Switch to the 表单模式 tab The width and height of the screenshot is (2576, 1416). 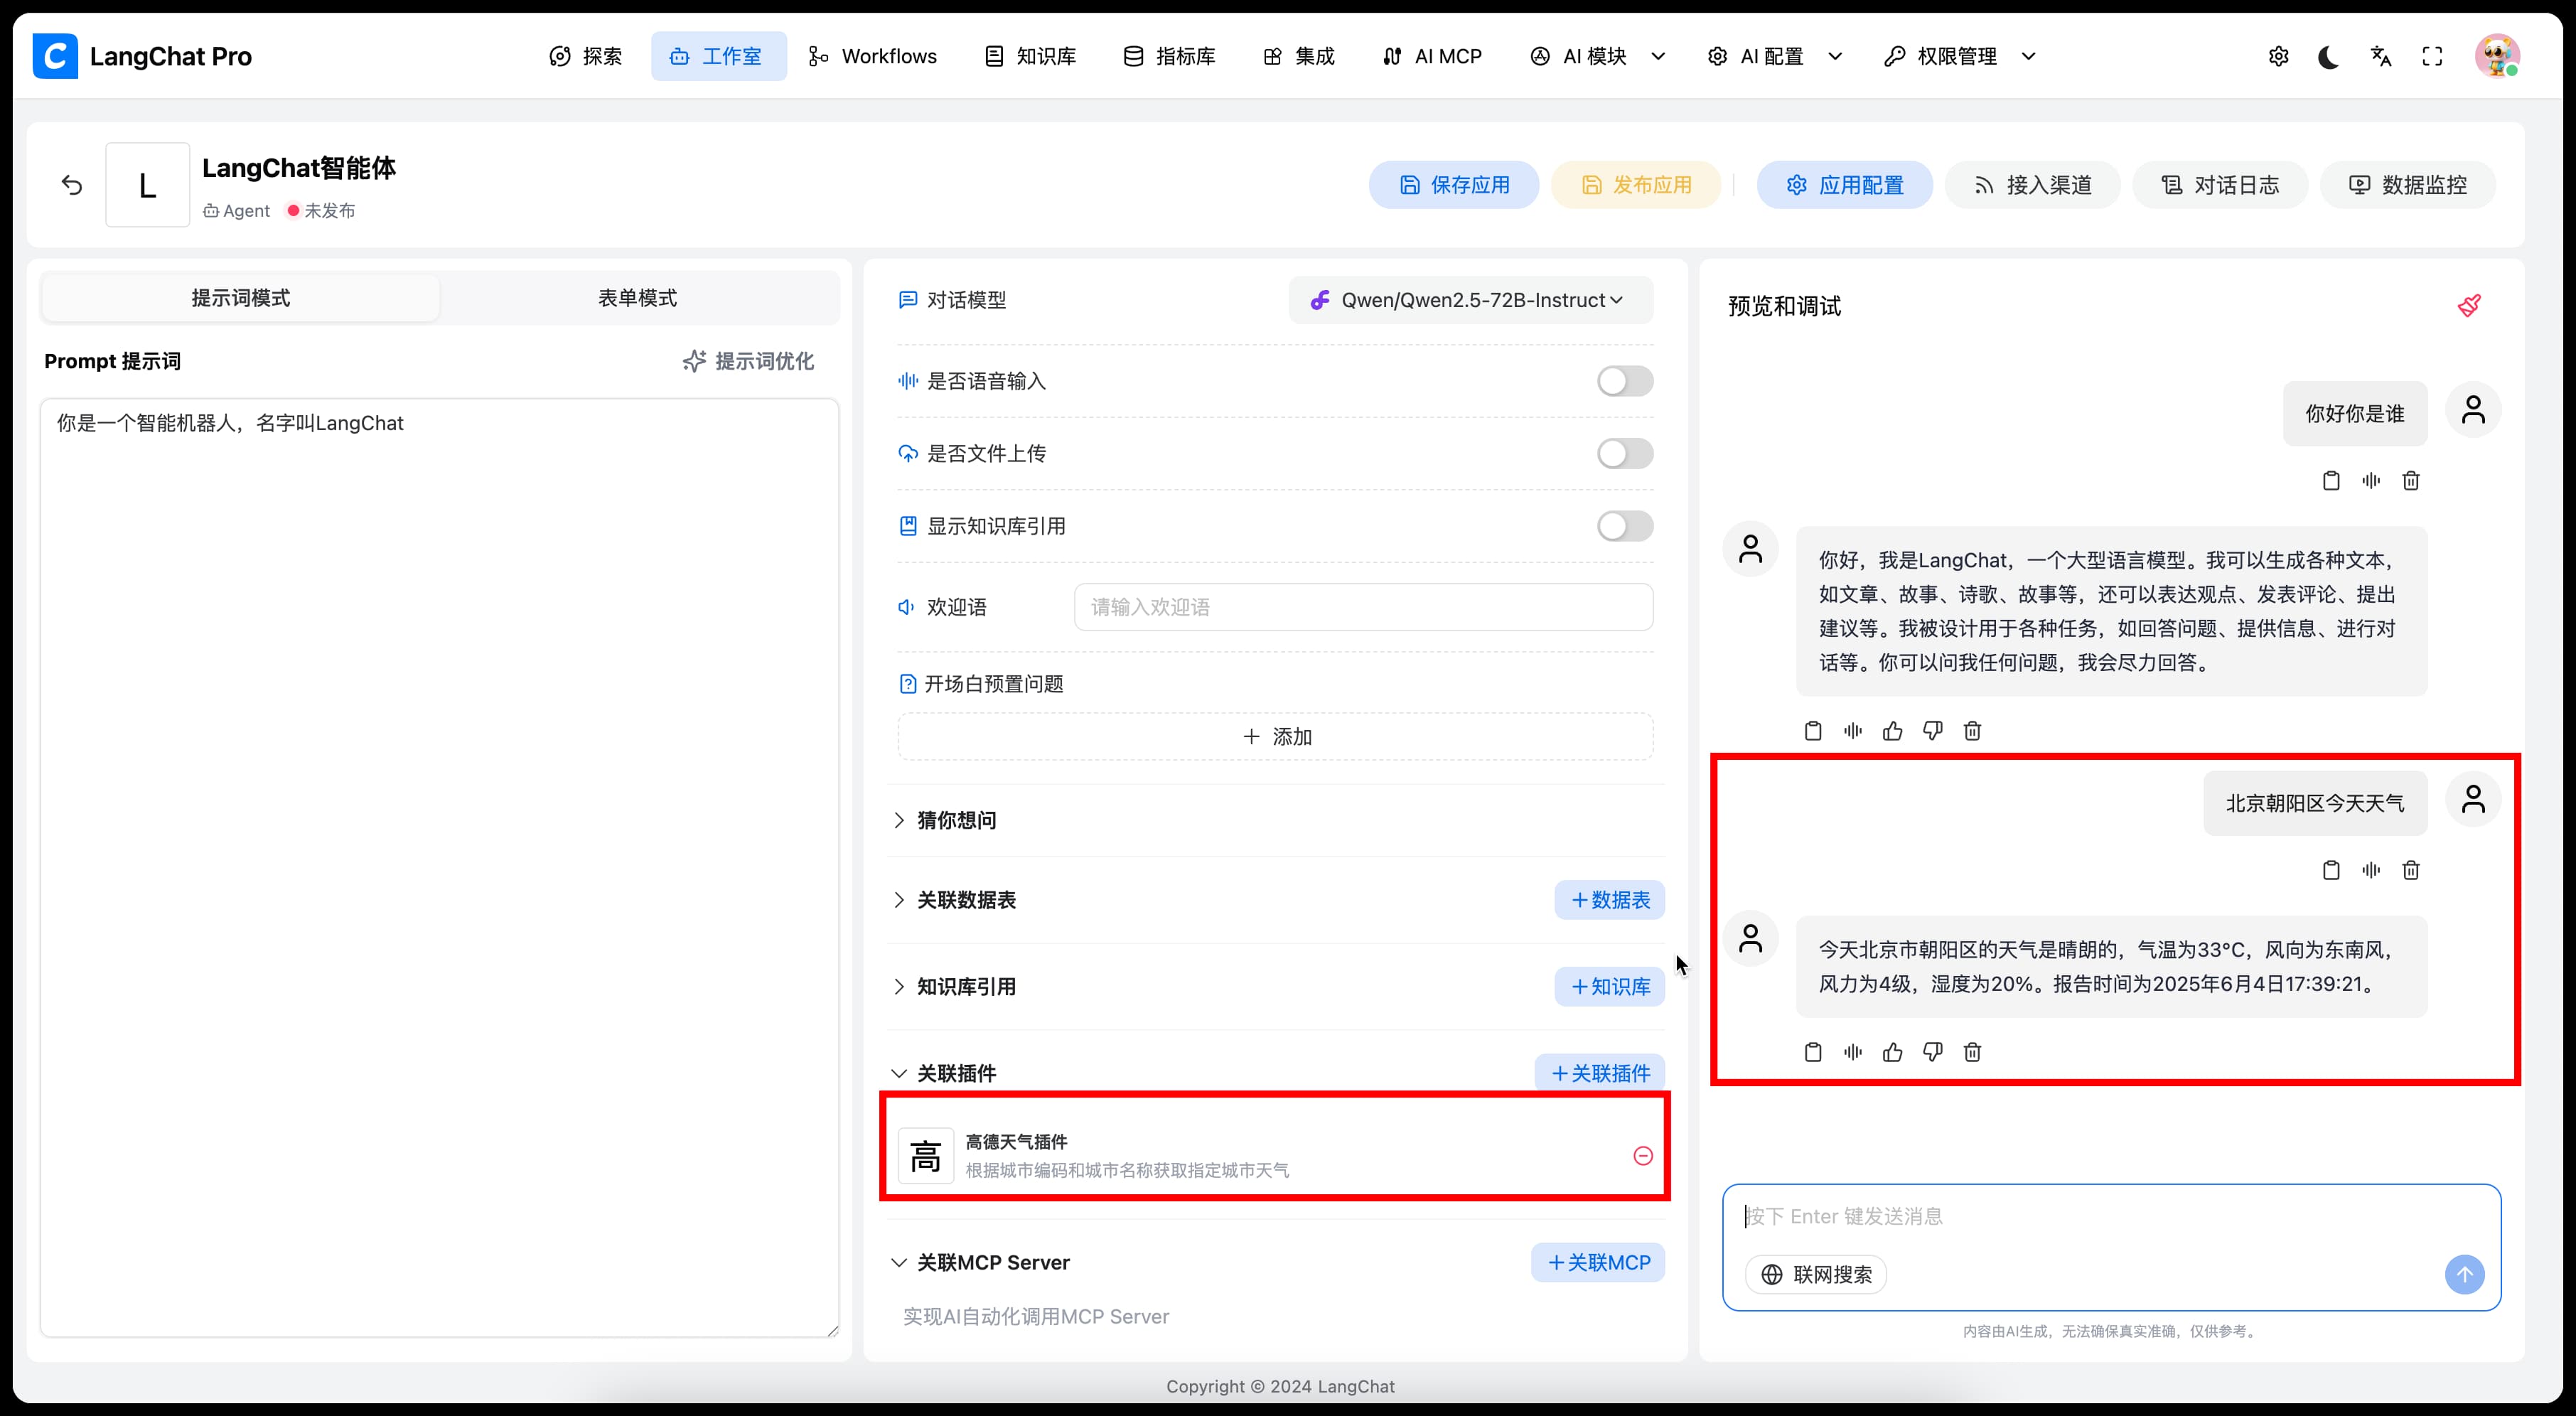tap(638, 298)
